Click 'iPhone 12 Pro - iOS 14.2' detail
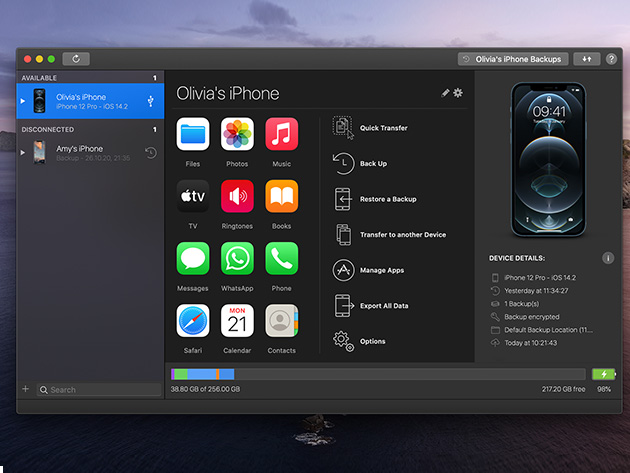 [540, 278]
